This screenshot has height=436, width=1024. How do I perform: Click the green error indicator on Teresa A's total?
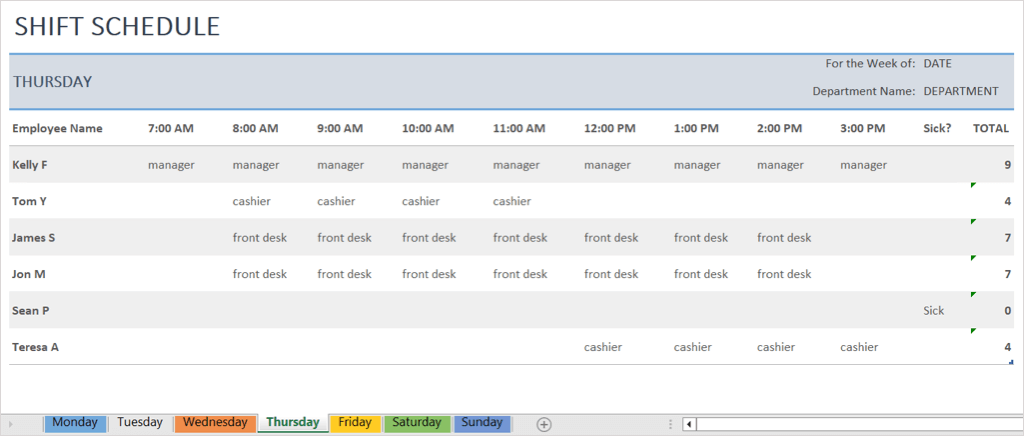(972, 330)
